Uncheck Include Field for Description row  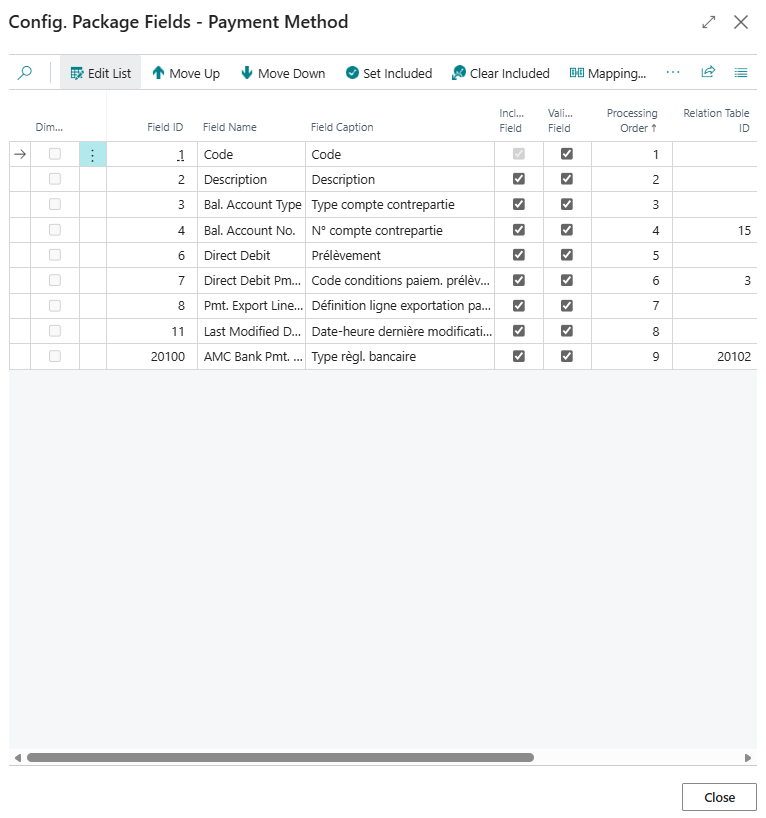(x=519, y=179)
